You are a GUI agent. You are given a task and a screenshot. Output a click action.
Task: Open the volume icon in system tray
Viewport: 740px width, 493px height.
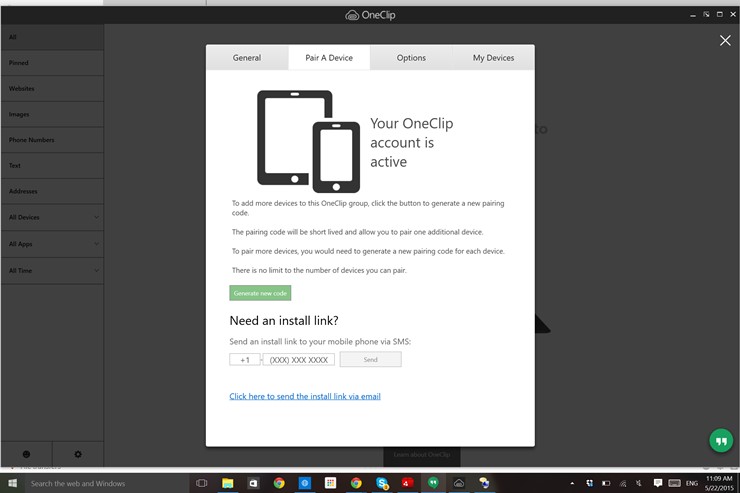[x=639, y=483]
